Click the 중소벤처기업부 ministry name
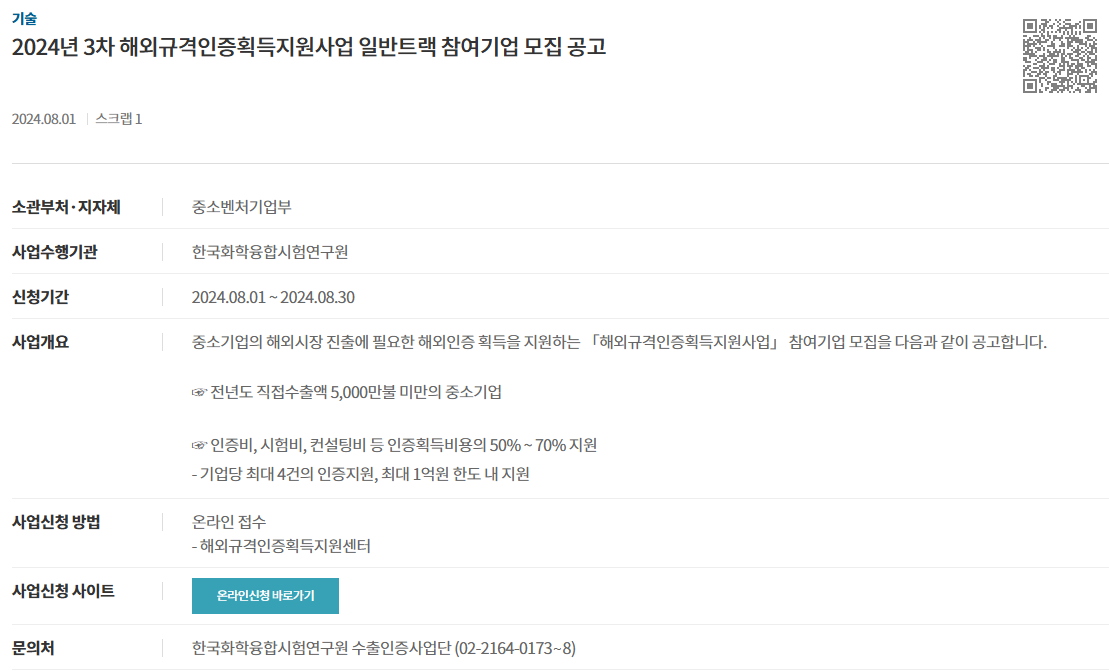 click(x=242, y=207)
